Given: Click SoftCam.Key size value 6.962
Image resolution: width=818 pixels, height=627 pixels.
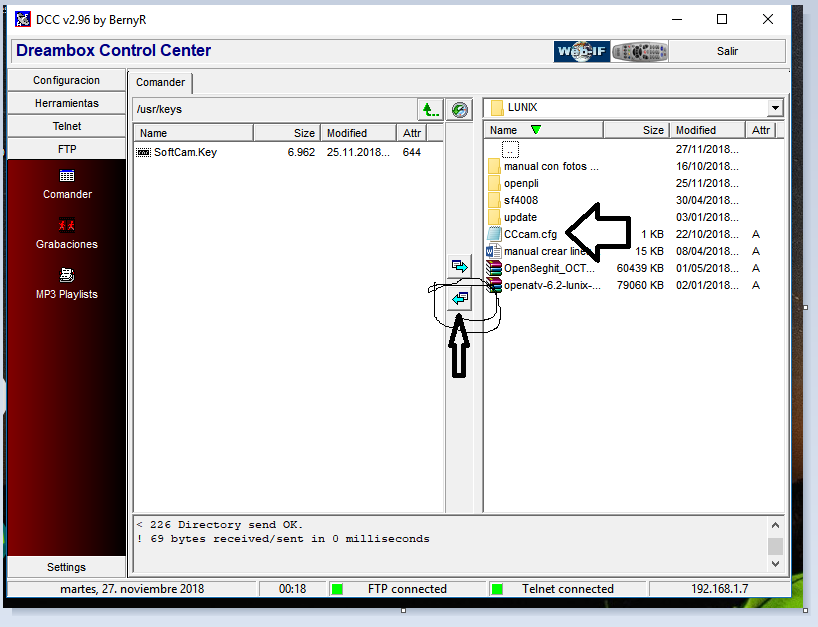Looking at the screenshot, I should tap(301, 152).
